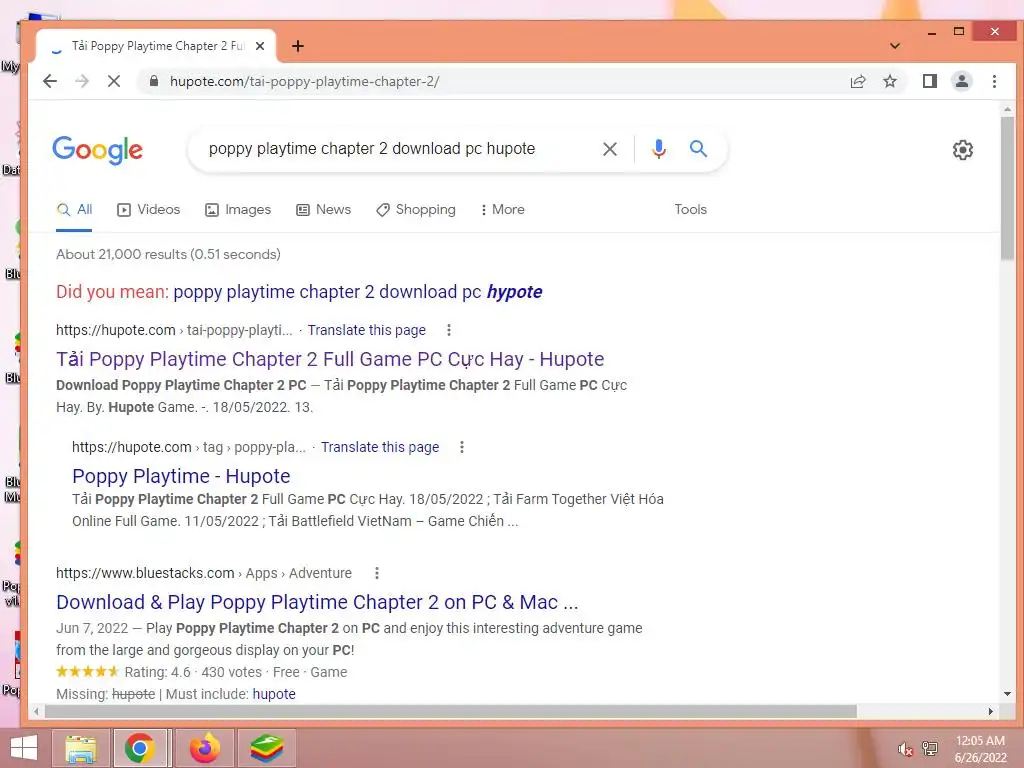Click the padlock site info icon
Screen dimensions: 1024x768
click(x=153, y=81)
